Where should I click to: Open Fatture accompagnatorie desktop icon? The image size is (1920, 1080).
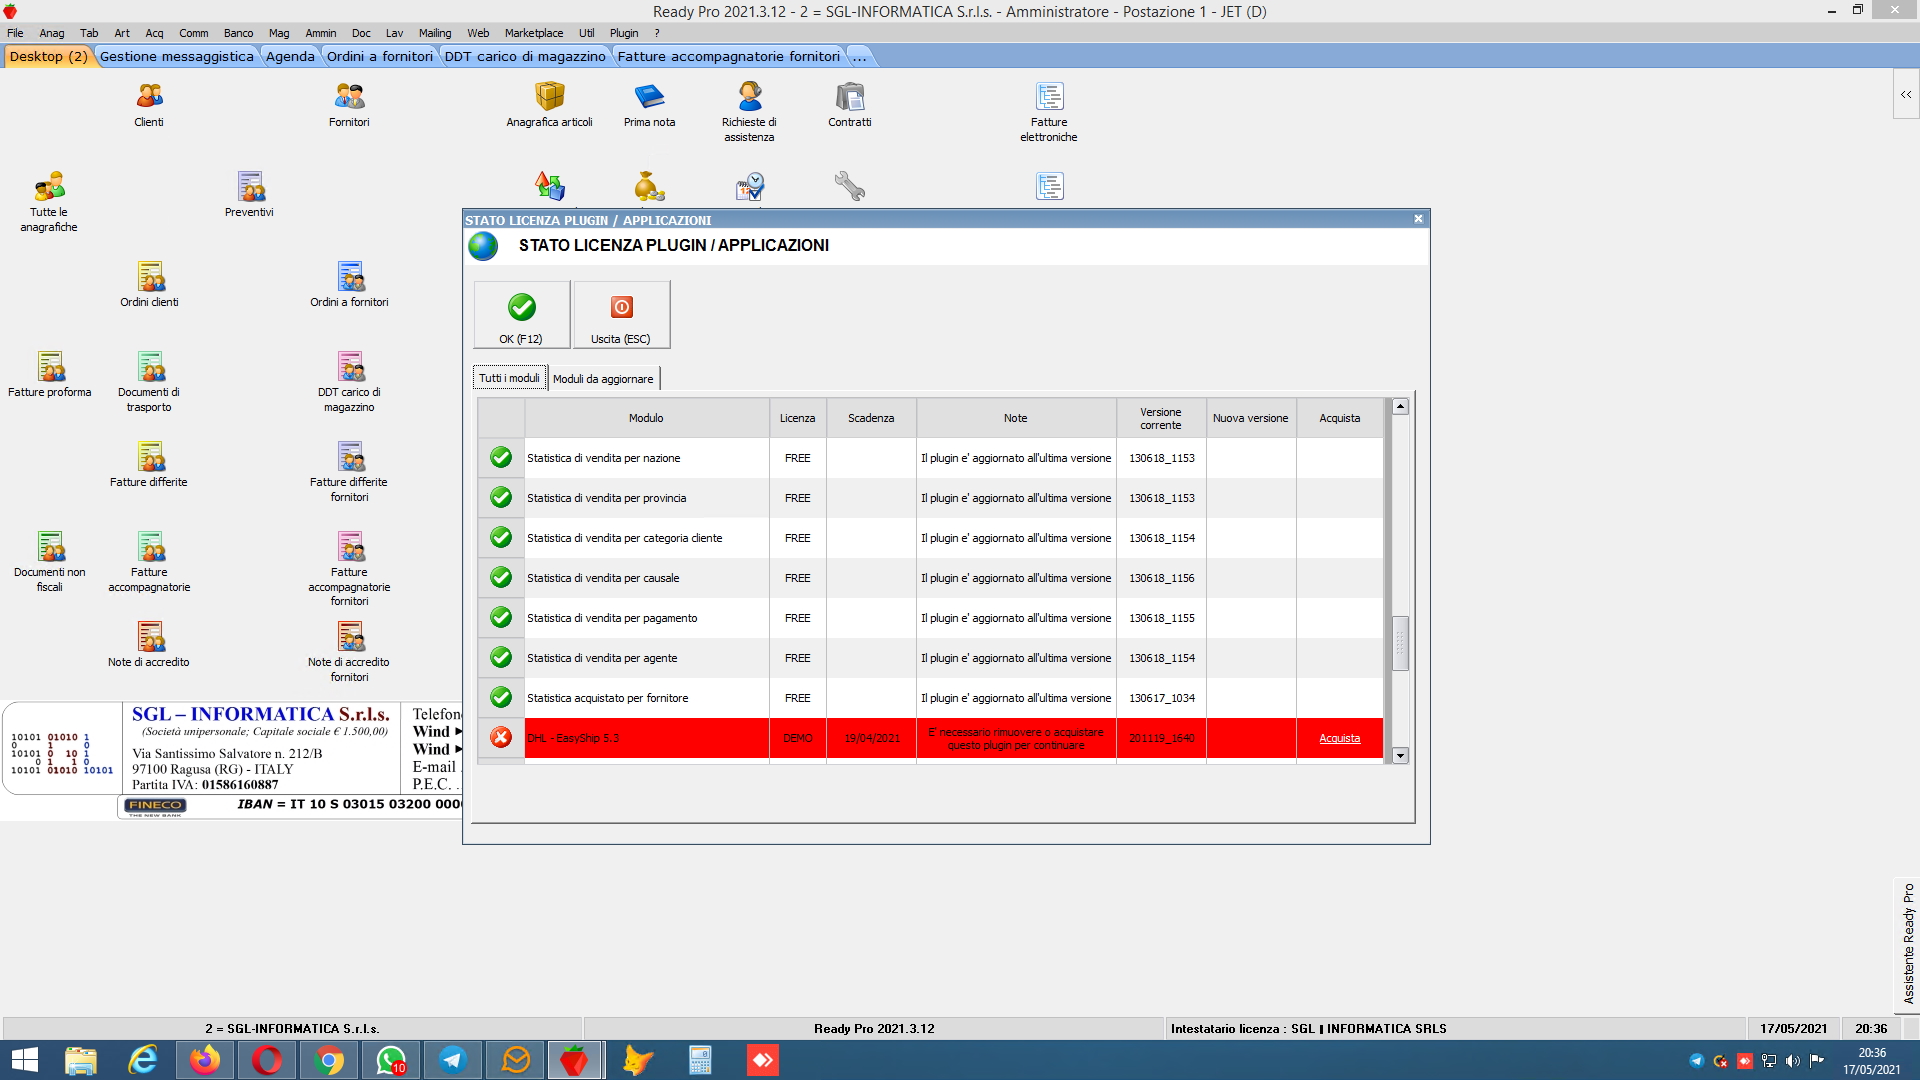click(x=149, y=562)
